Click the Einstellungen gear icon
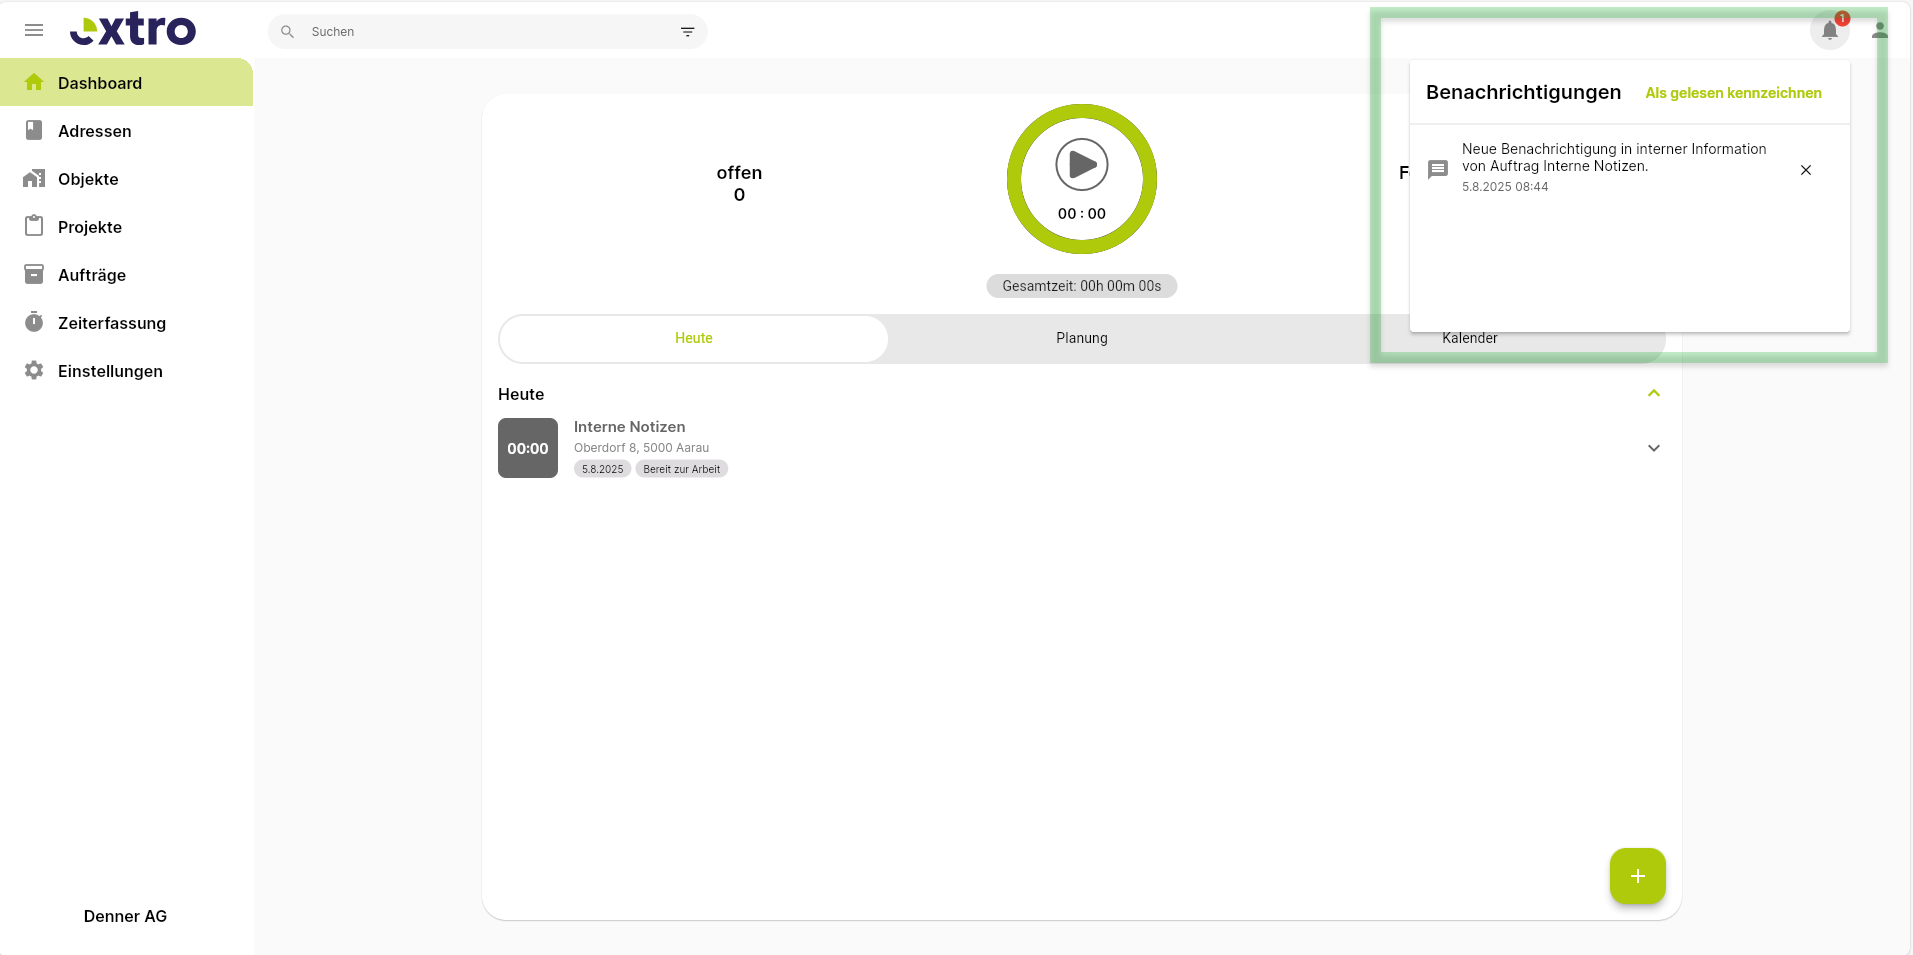1913x955 pixels. click(34, 370)
